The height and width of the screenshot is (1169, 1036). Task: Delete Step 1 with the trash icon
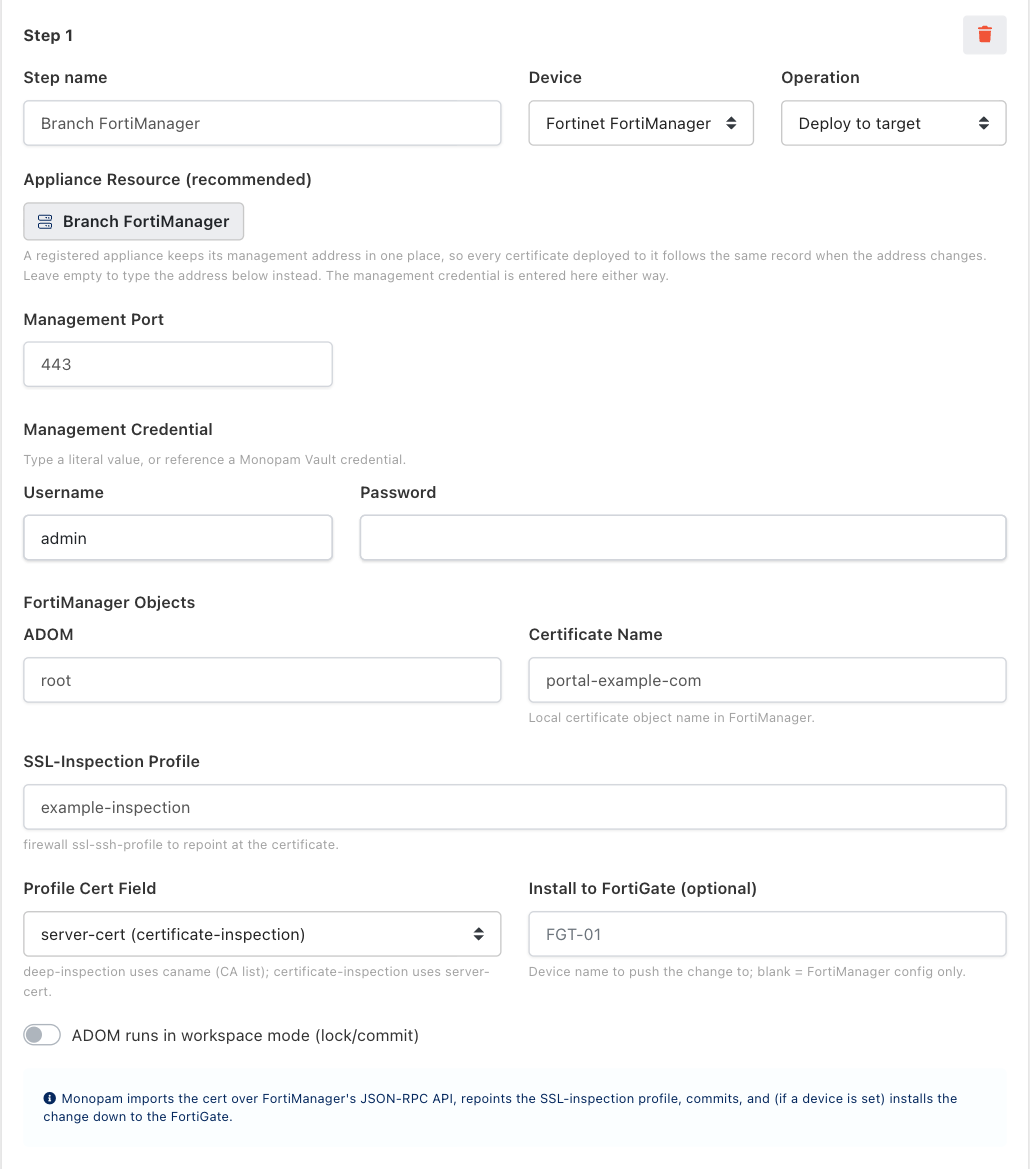click(x=984, y=34)
